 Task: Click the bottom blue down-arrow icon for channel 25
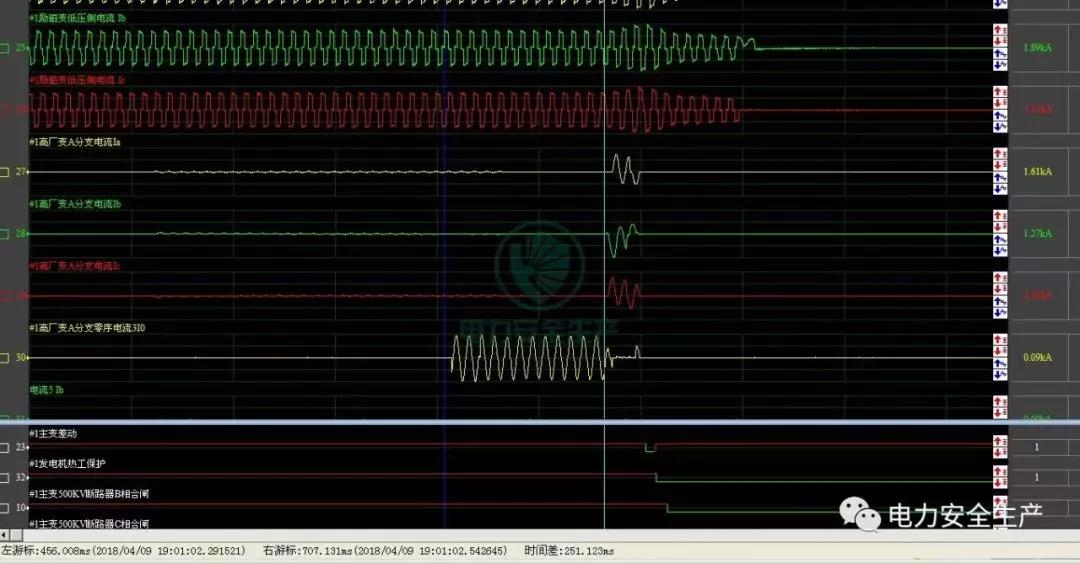tap(1000, 66)
